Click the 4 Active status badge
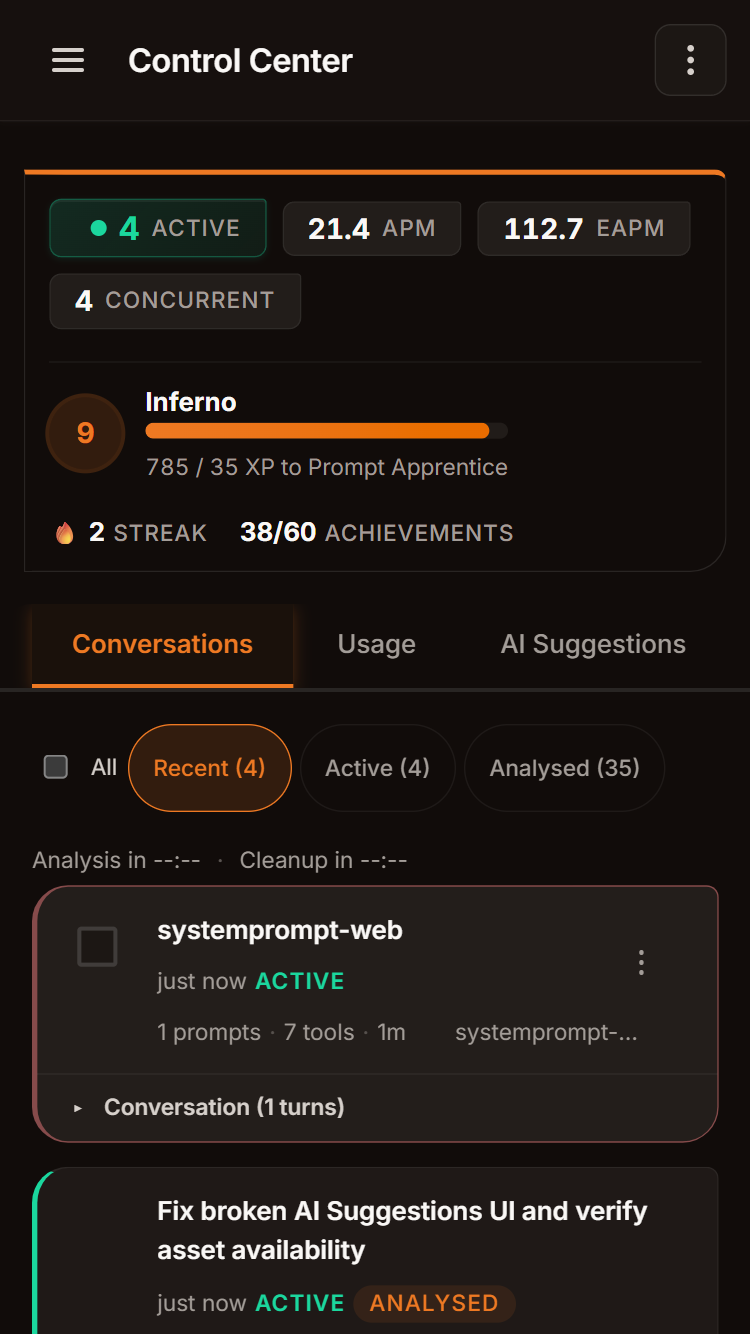Viewport: 750px width, 1334px height. click(x=158, y=228)
